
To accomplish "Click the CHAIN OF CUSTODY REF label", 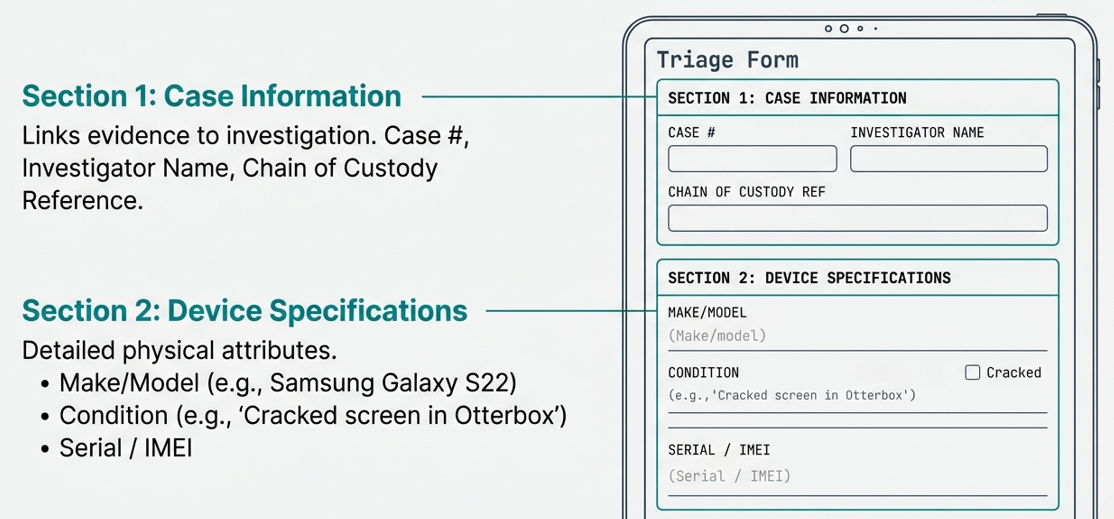I will (746, 191).
